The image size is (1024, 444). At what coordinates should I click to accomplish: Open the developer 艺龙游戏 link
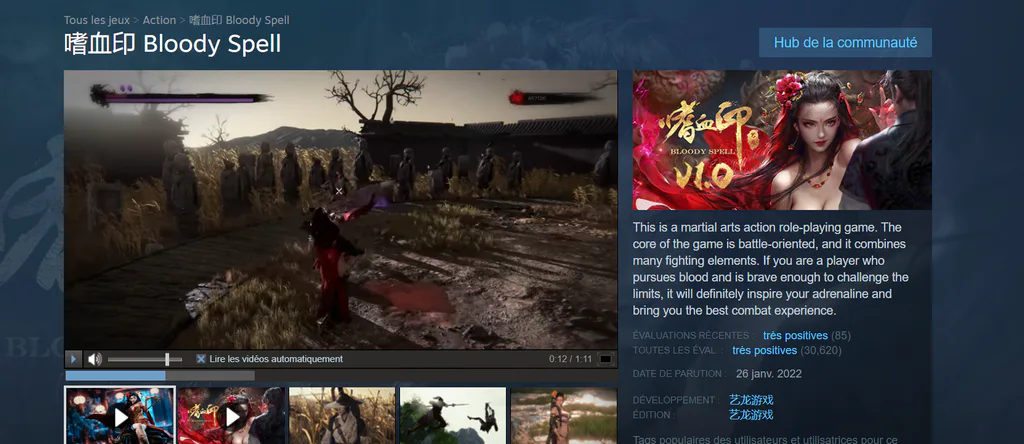(751, 400)
